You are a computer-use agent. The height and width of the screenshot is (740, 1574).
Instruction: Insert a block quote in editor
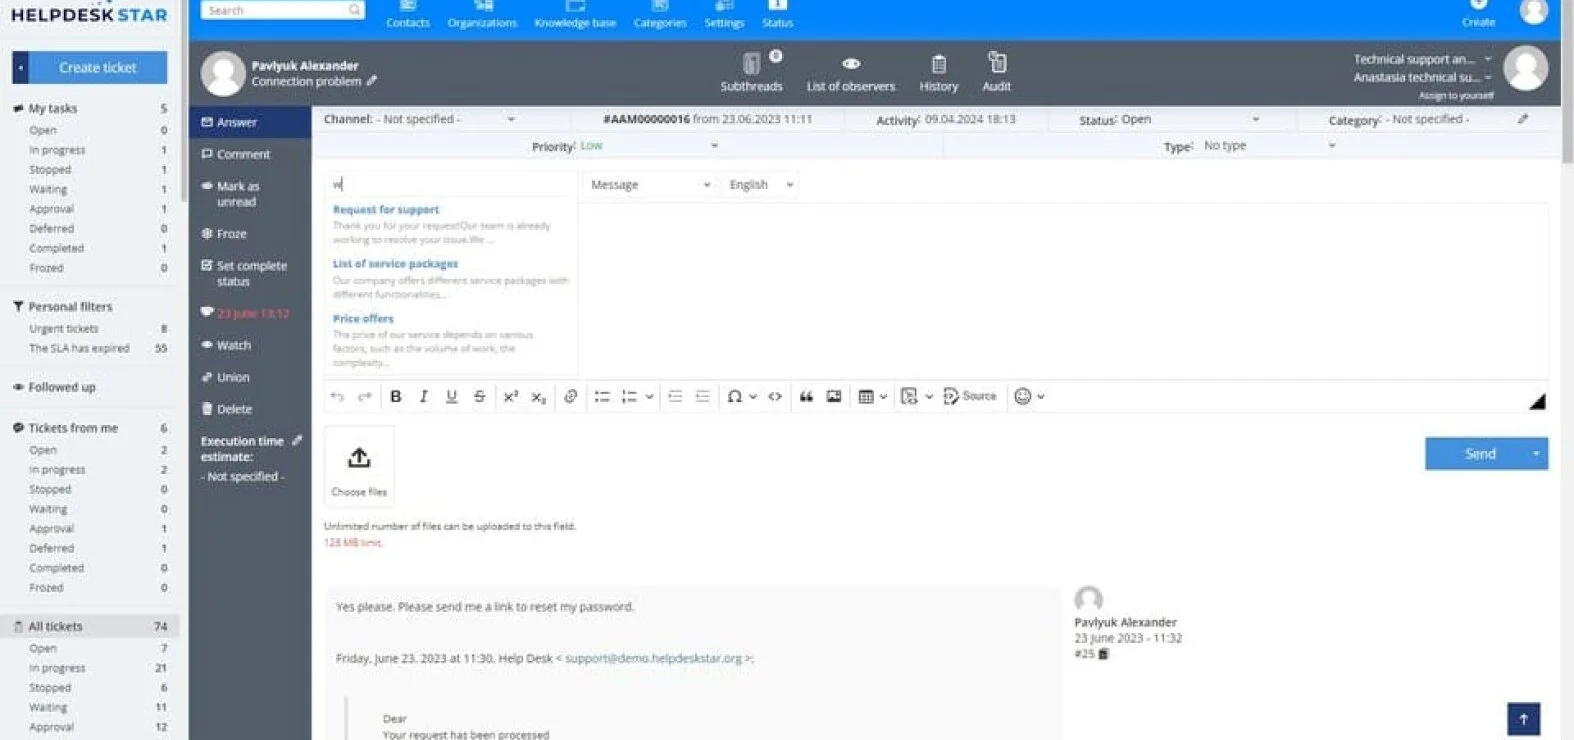click(806, 397)
